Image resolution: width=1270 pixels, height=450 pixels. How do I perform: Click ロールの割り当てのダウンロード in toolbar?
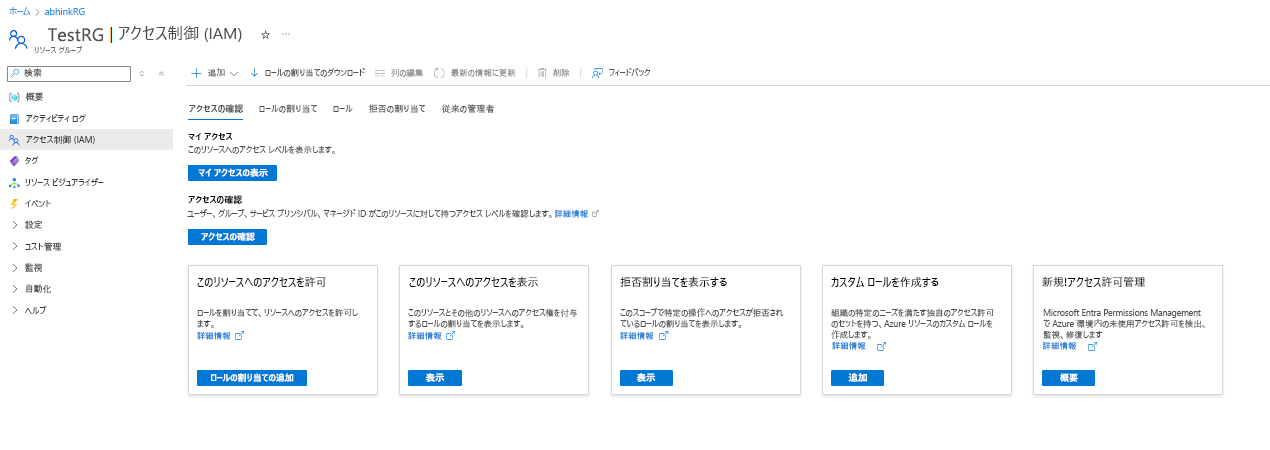coord(307,73)
